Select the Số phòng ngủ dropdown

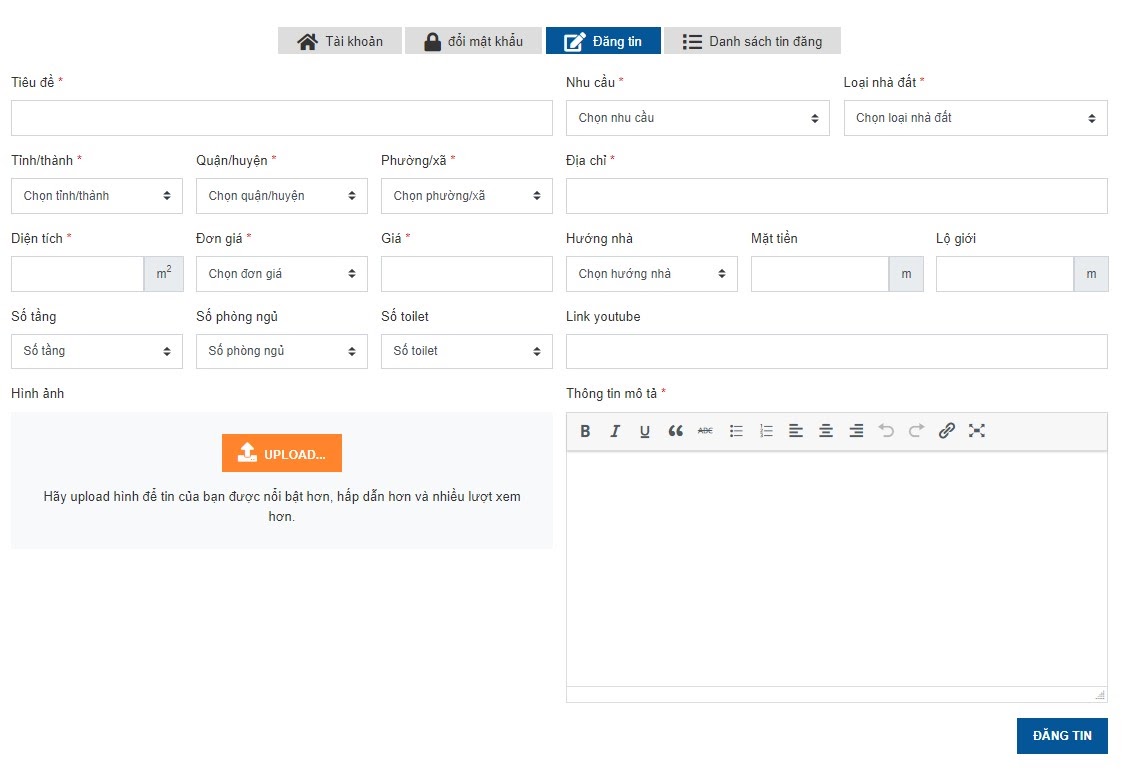281,351
